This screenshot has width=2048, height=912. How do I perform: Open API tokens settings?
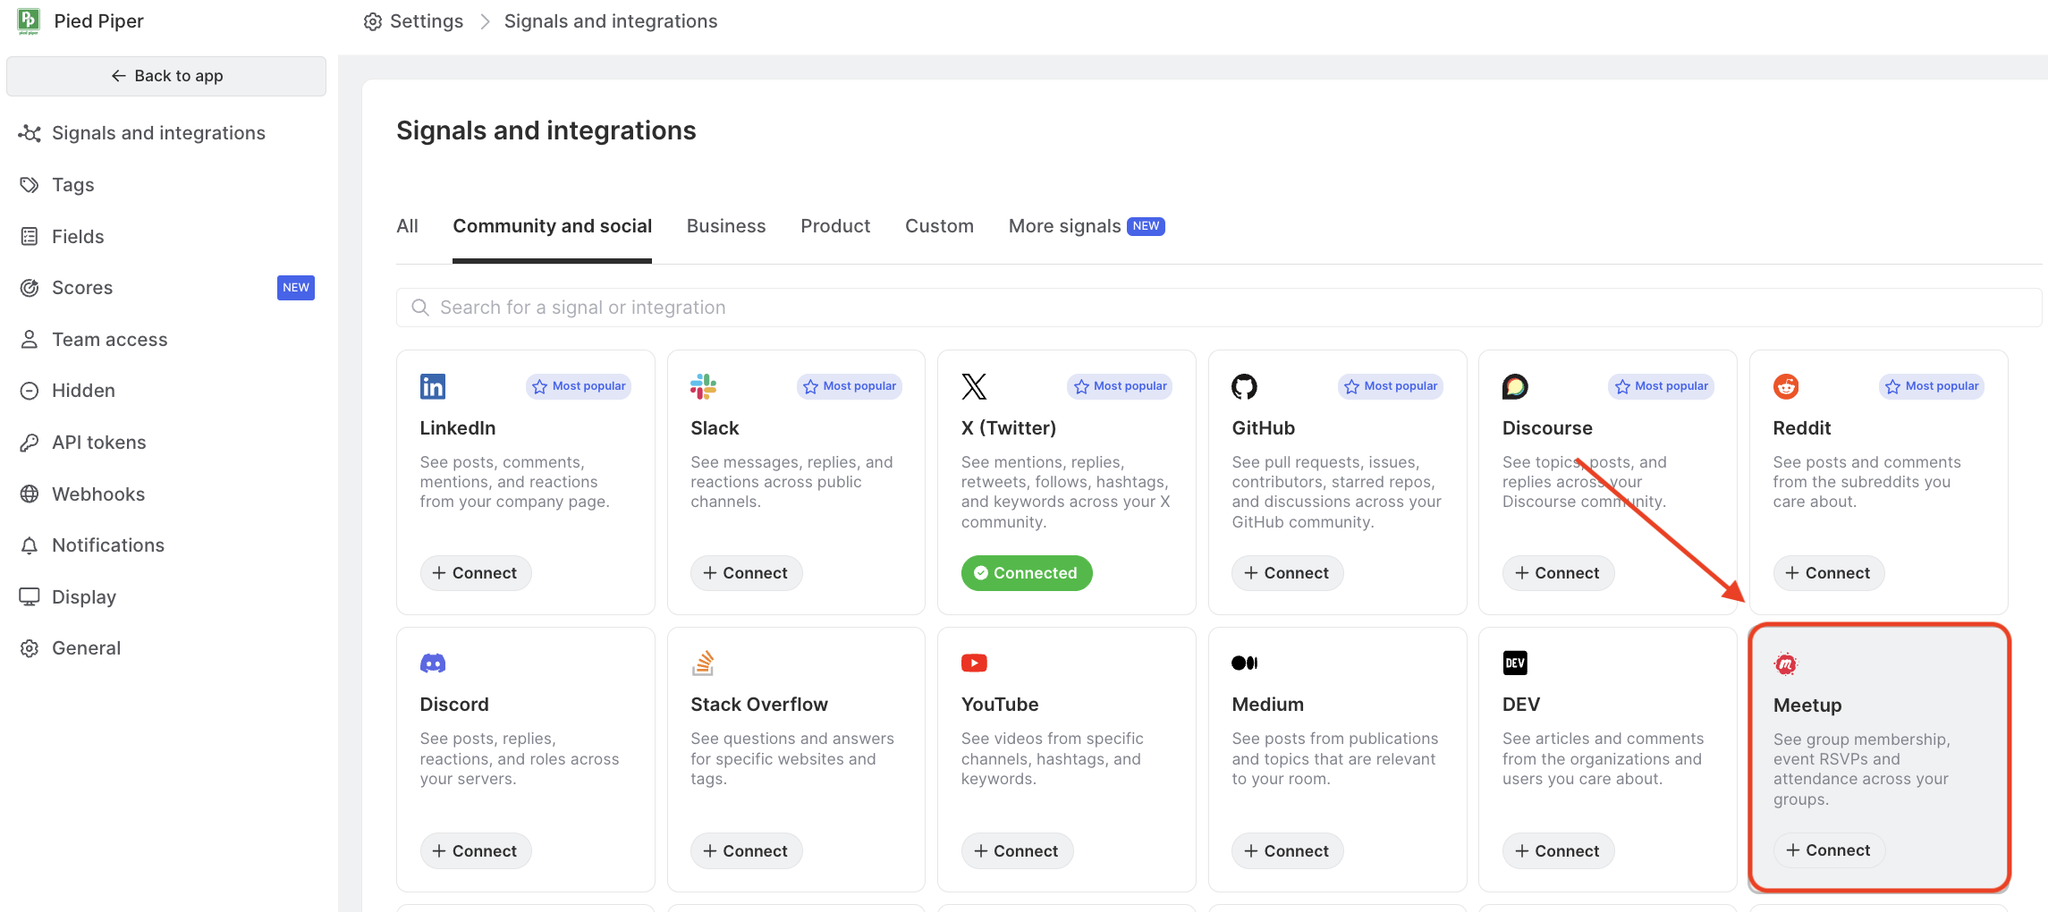coord(99,443)
